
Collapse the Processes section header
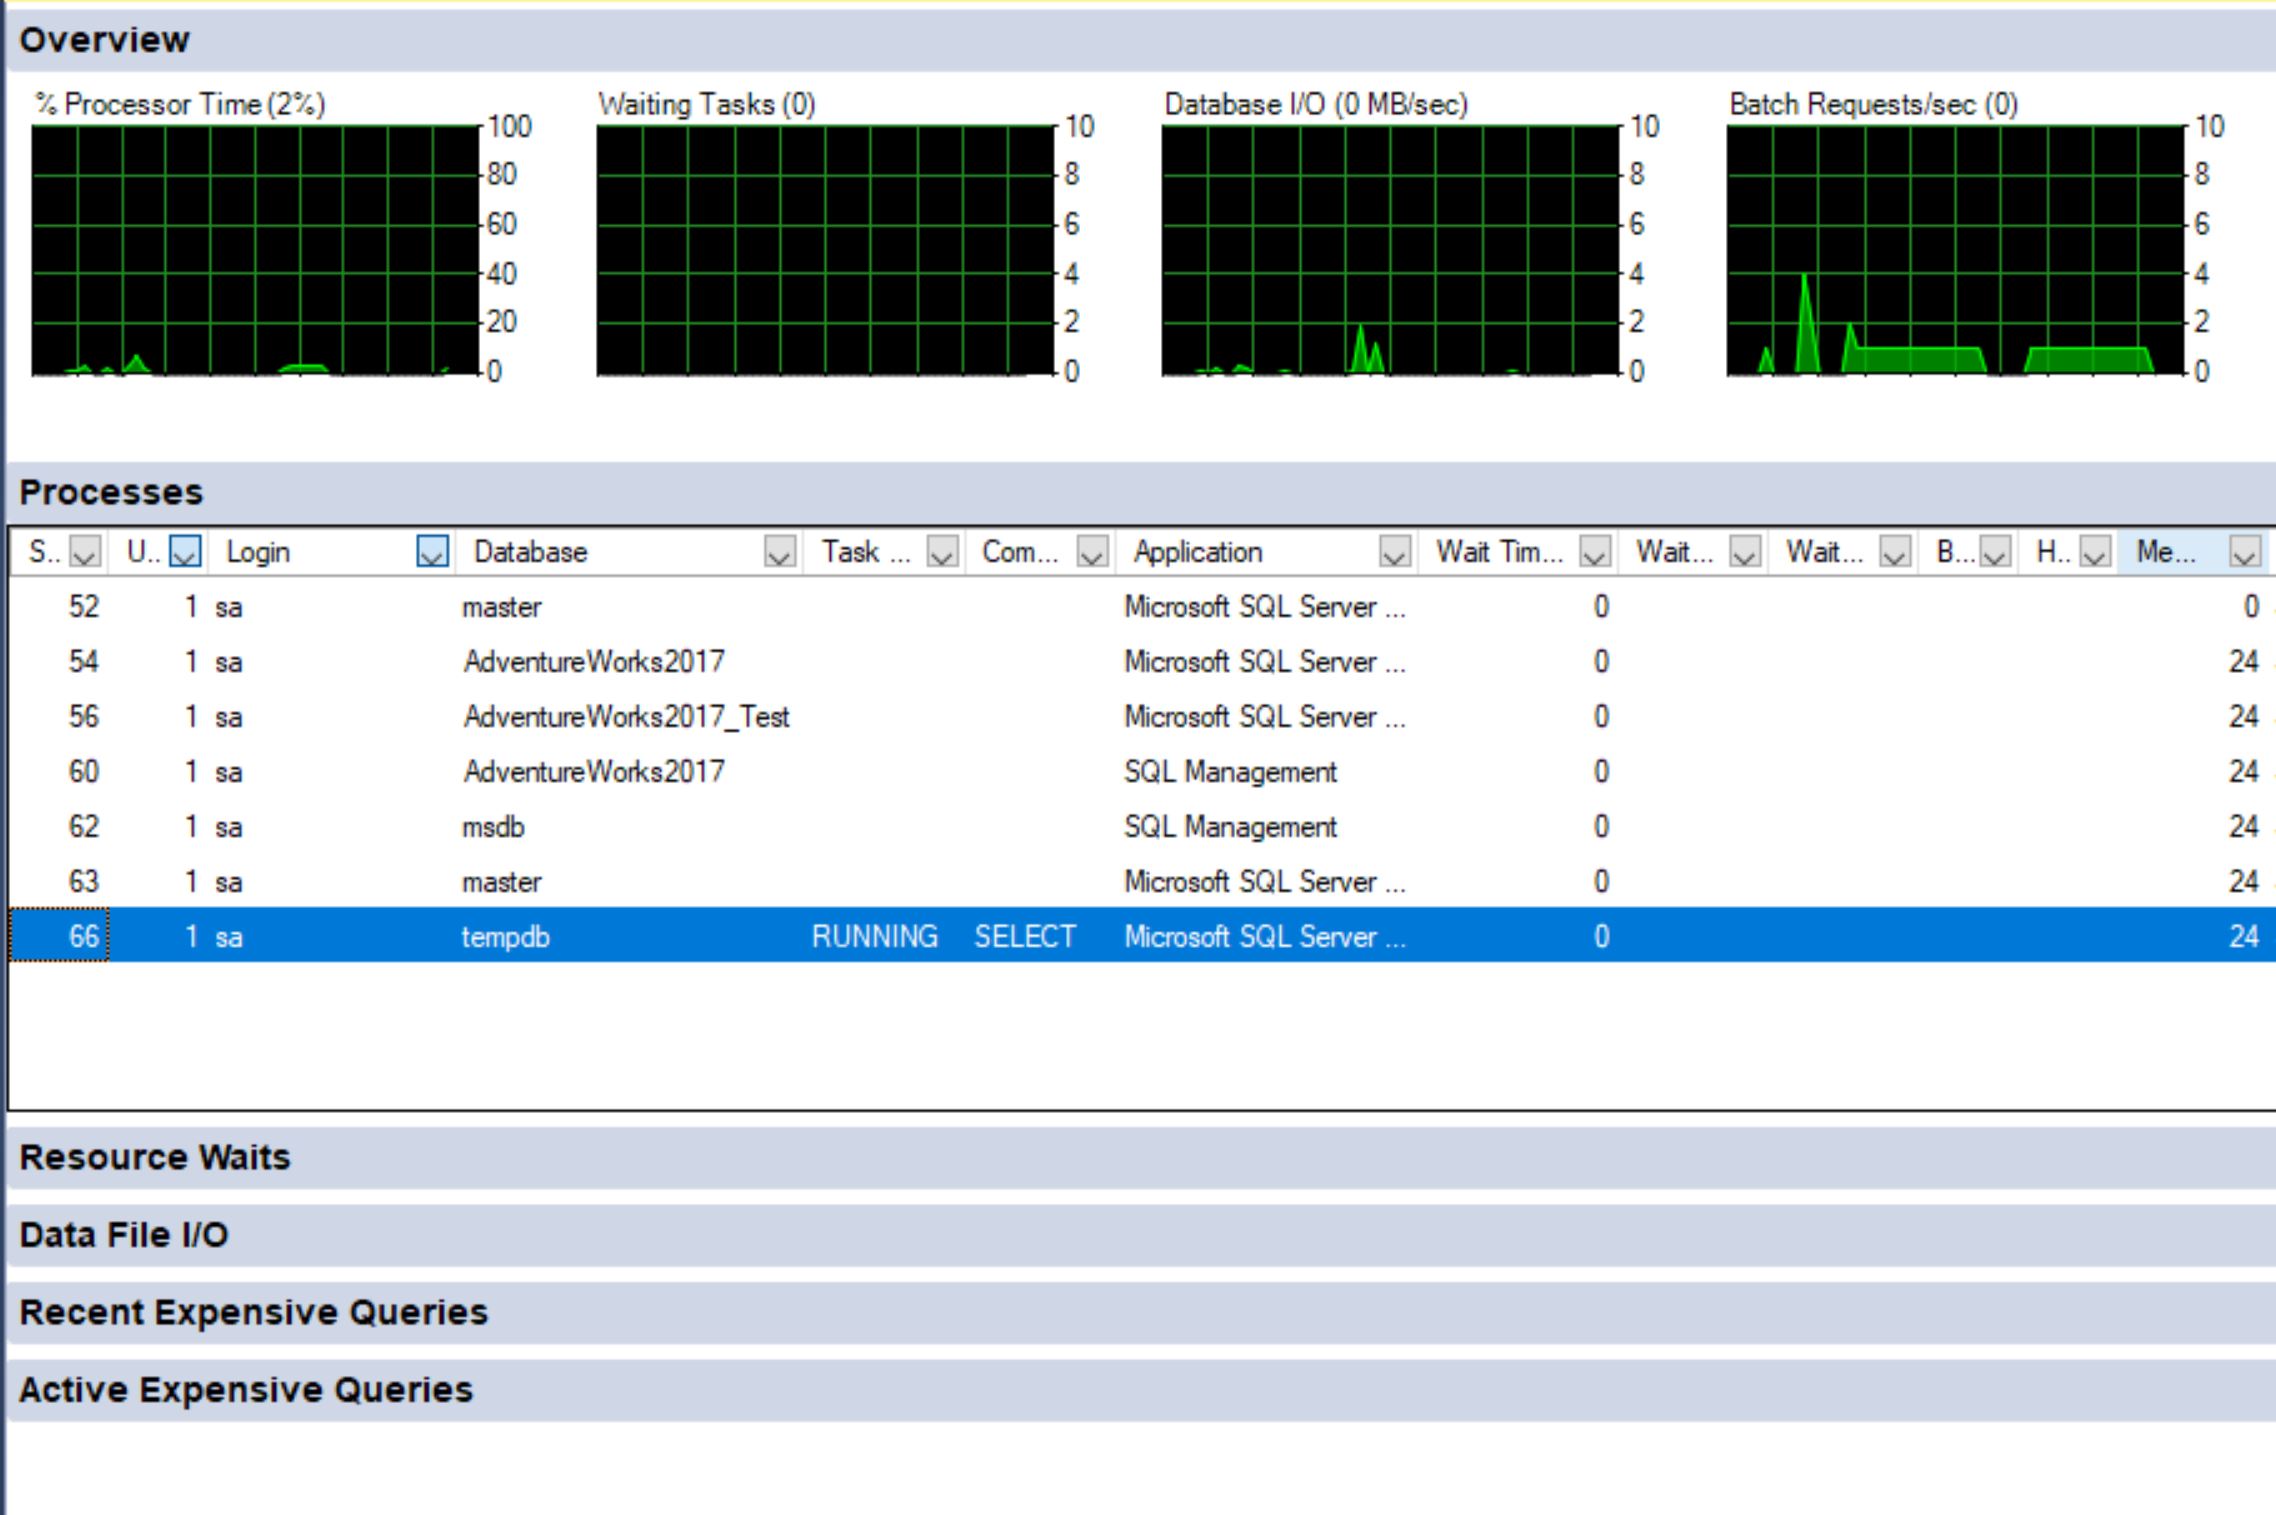pos(111,492)
